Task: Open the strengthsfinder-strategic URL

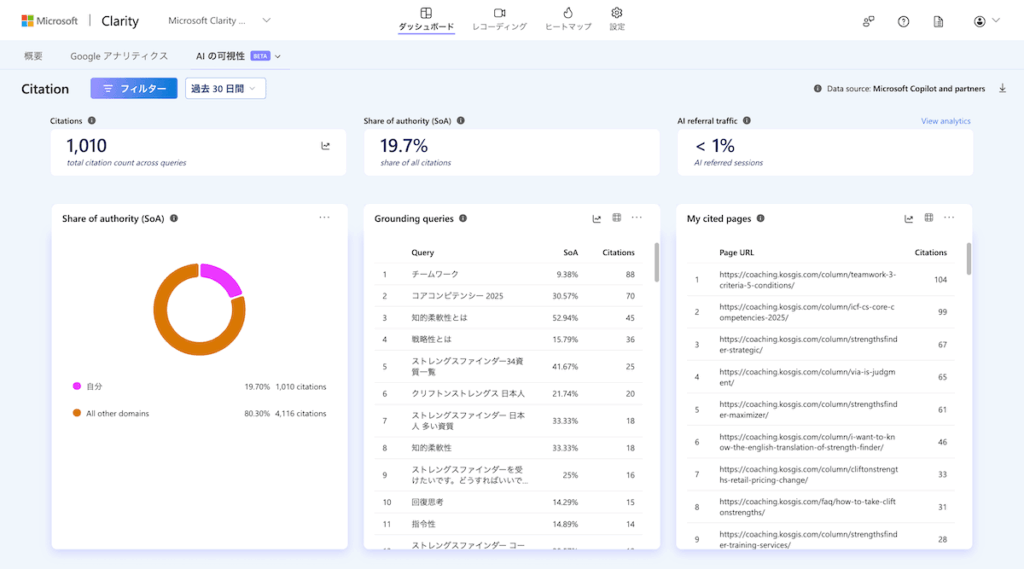Action: coord(808,344)
